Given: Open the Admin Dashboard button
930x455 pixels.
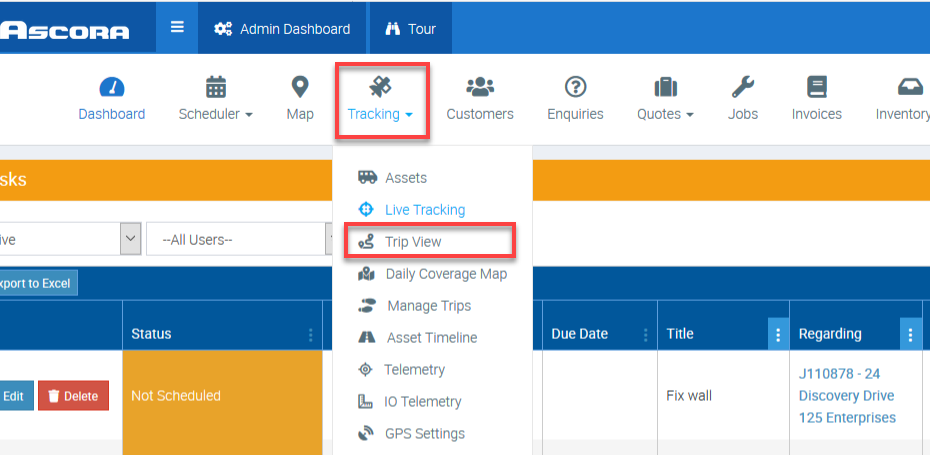Looking at the screenshot, I should tap(282, 28).
